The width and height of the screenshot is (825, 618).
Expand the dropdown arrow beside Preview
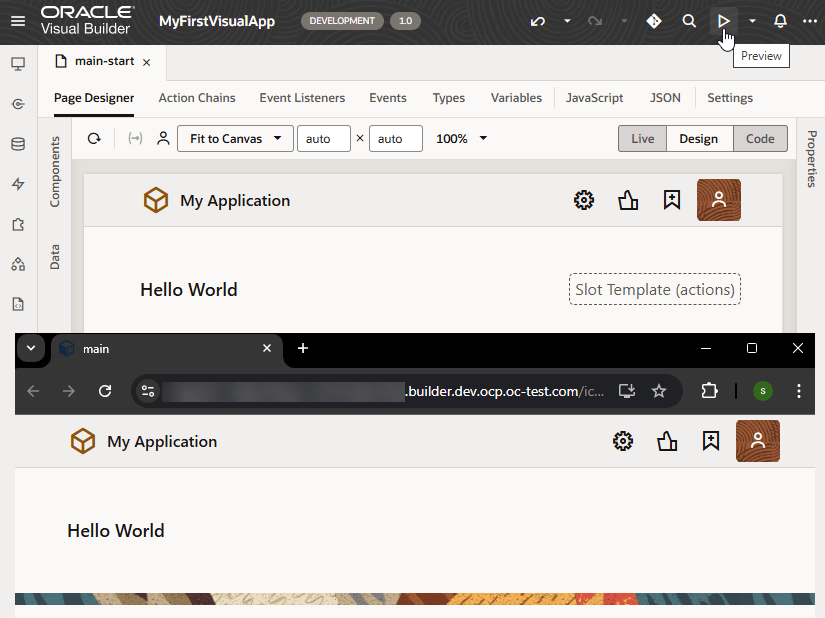[752, 21]
